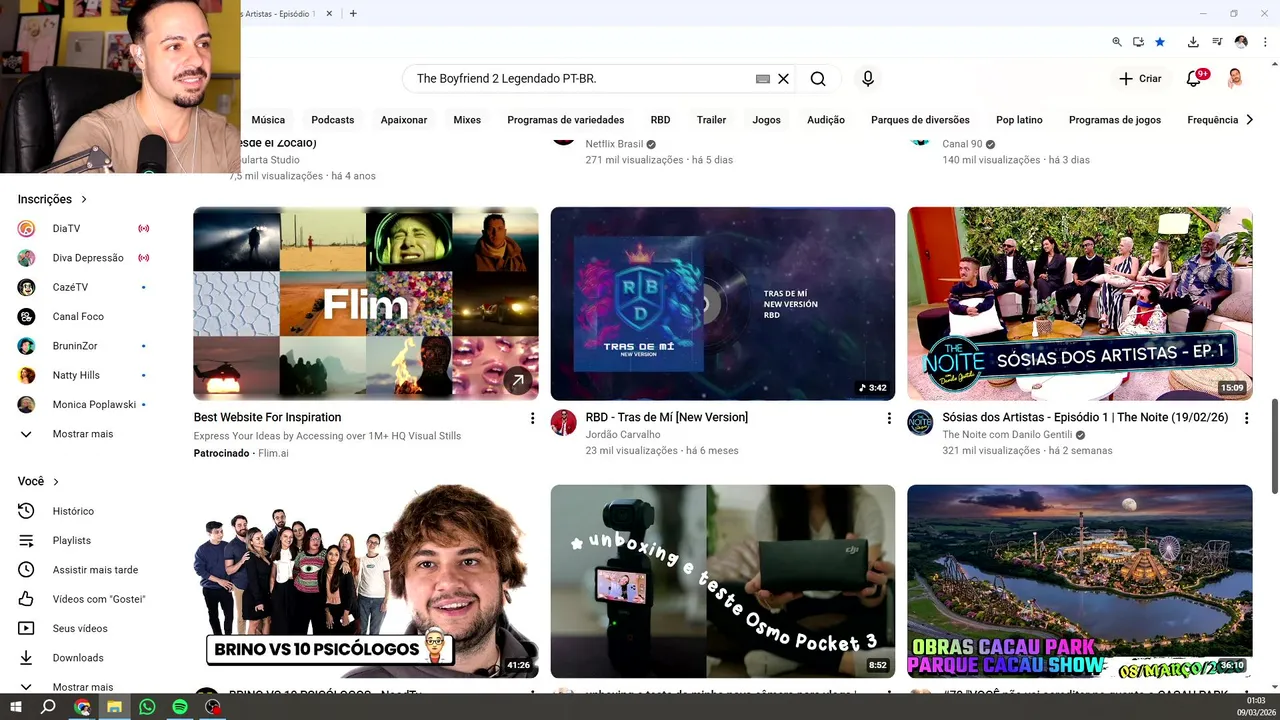This screenshot has width=1280, height=720.
Task: Open options menu for RBD Tras de Mí
Action: (x=889, y=418)
